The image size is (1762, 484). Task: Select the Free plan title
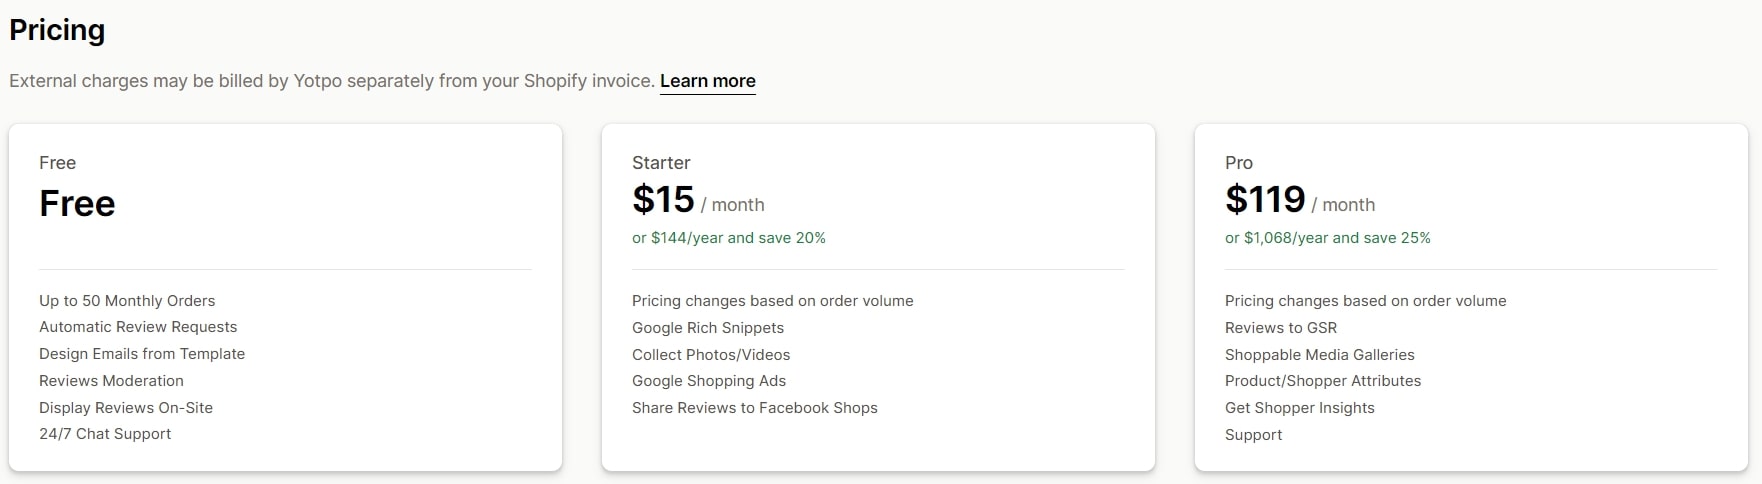[57, 163]
